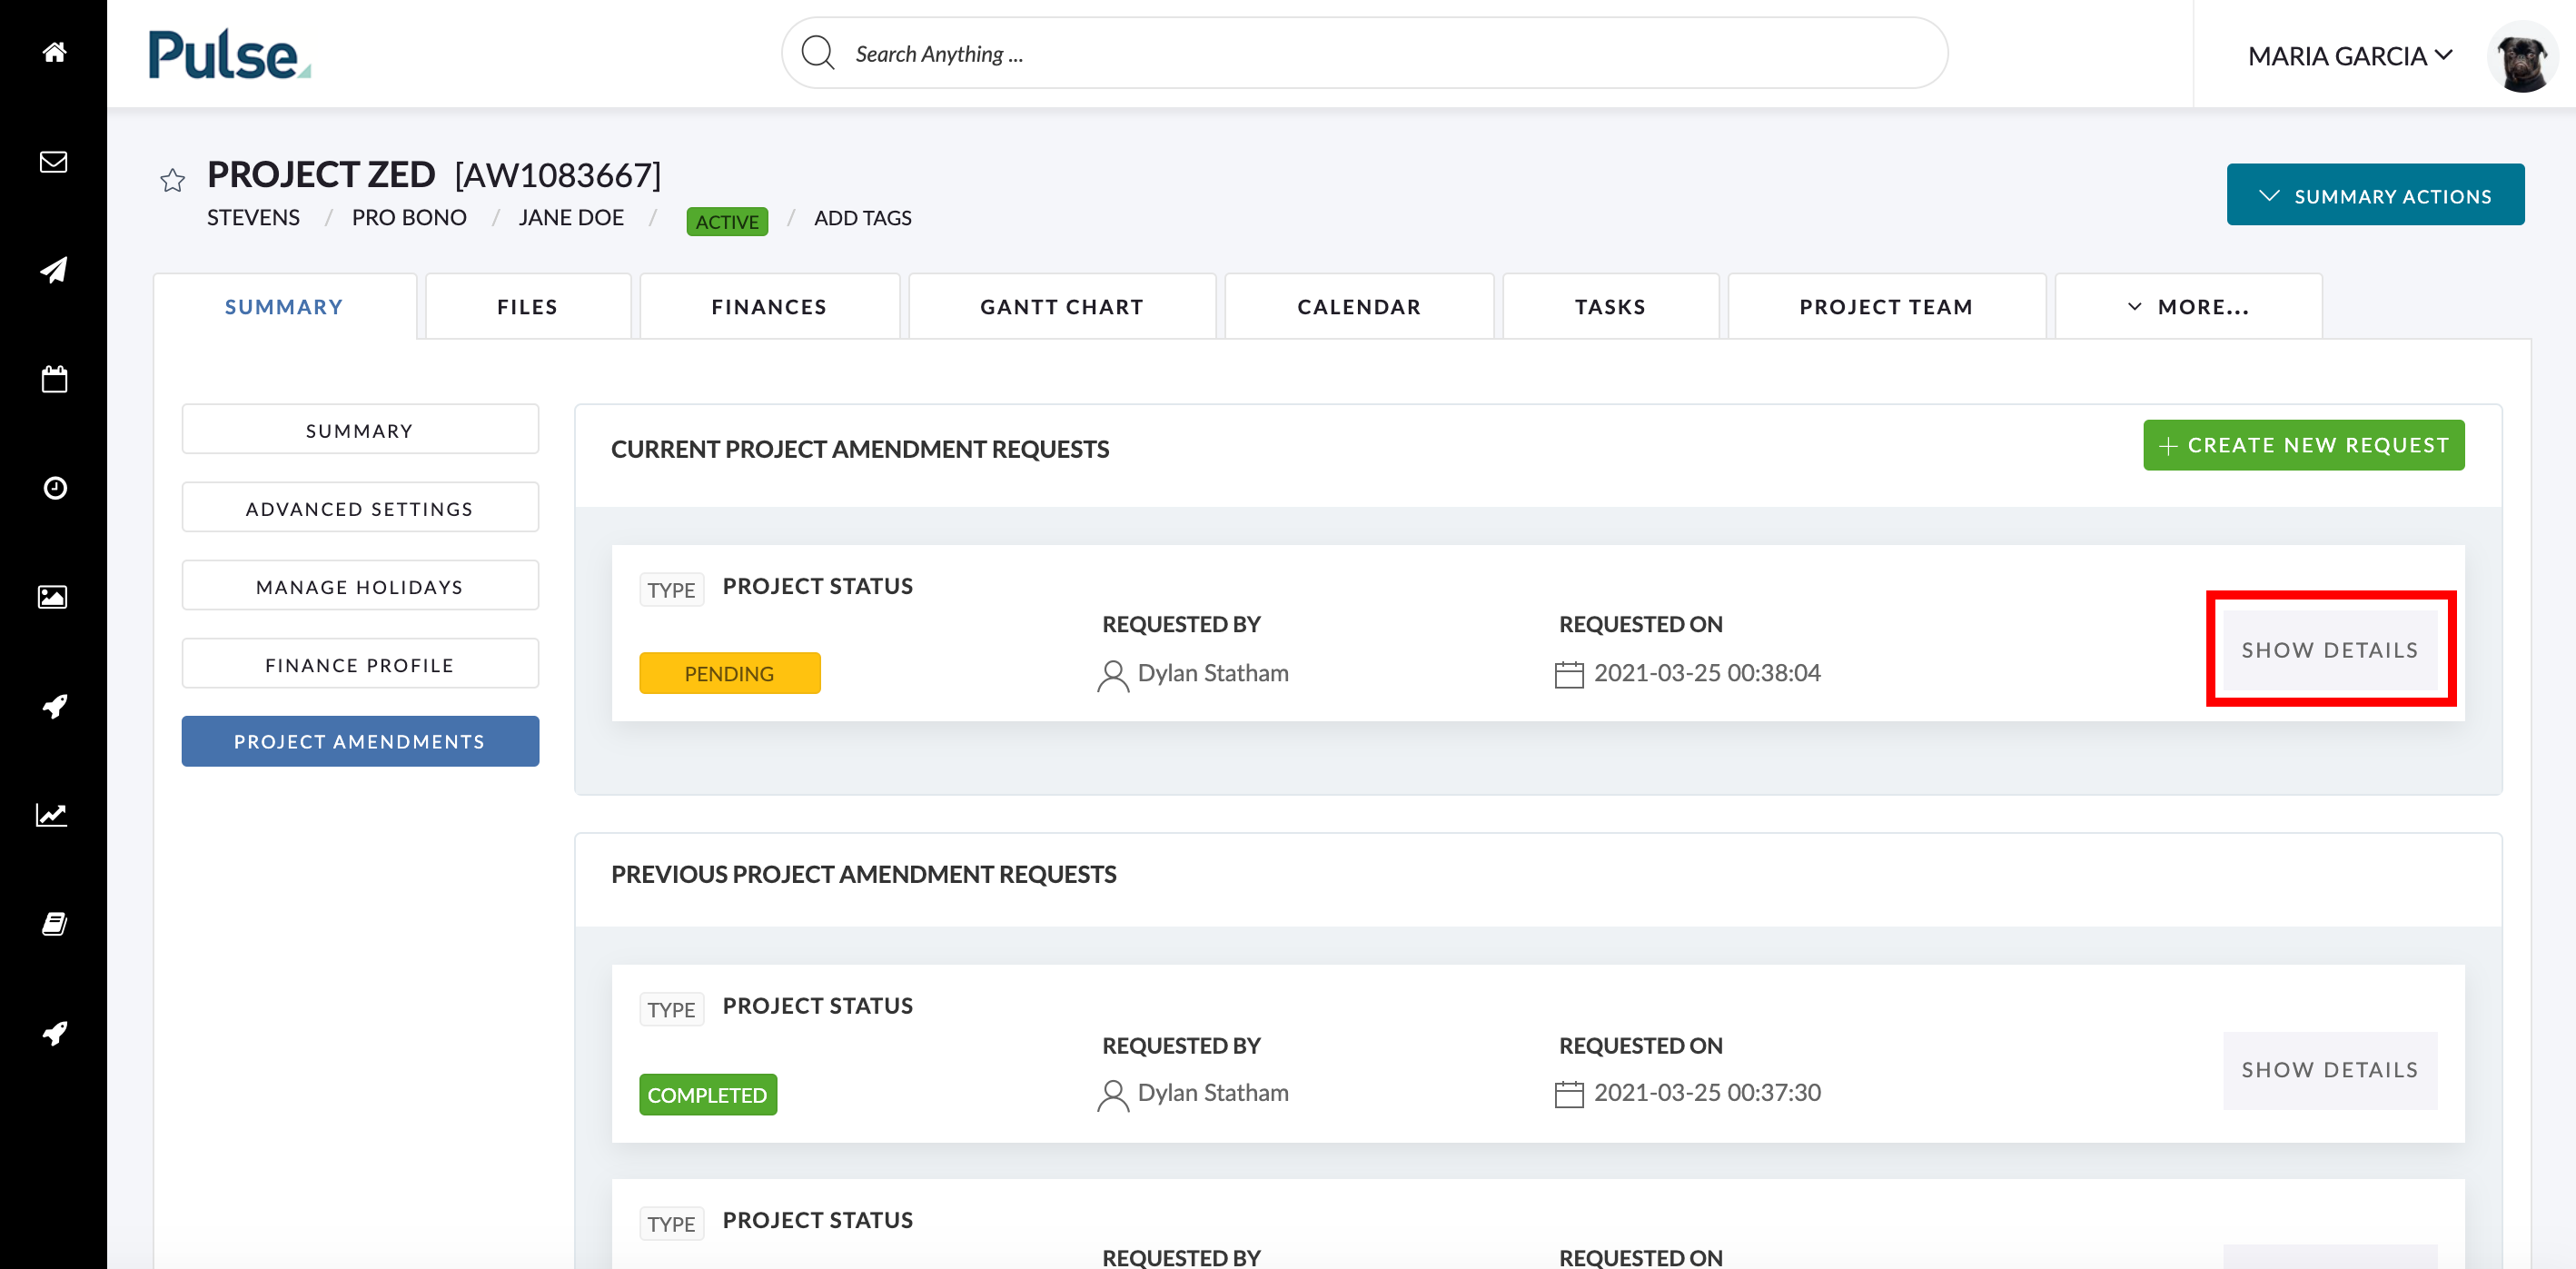Open Advanced Settings section
This screenshot has height=1269, width=2576.
(x=360, y=508)
